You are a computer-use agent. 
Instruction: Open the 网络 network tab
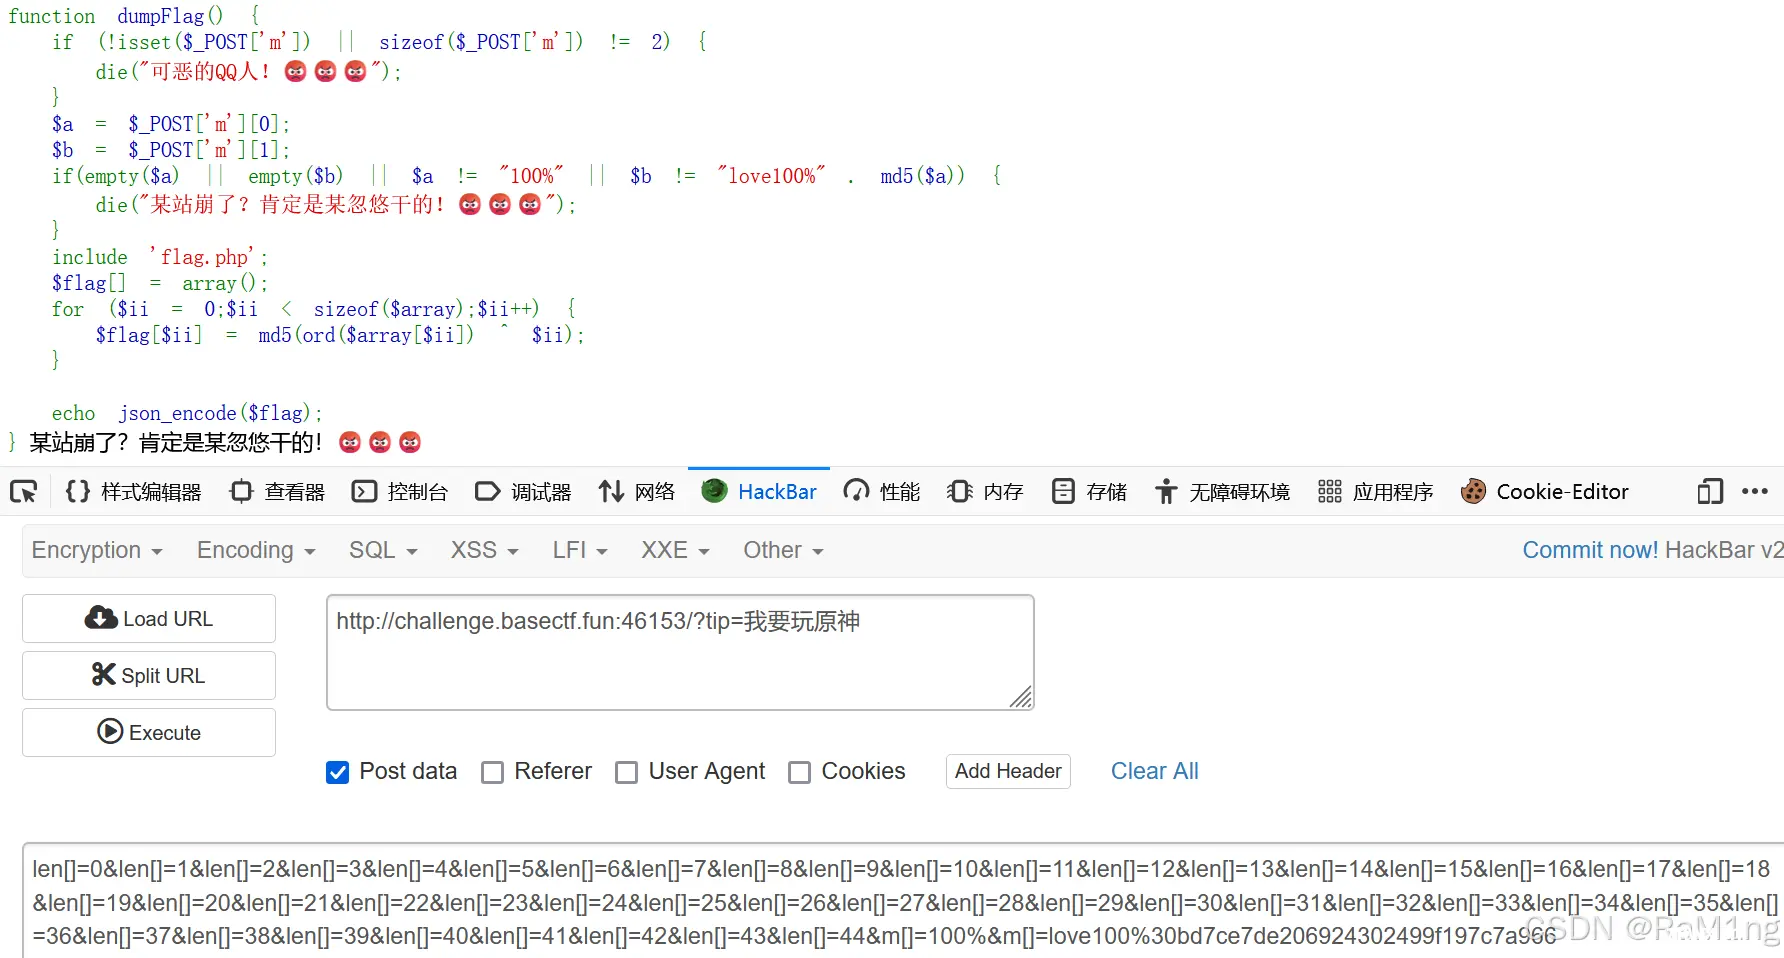pos(637,492)
